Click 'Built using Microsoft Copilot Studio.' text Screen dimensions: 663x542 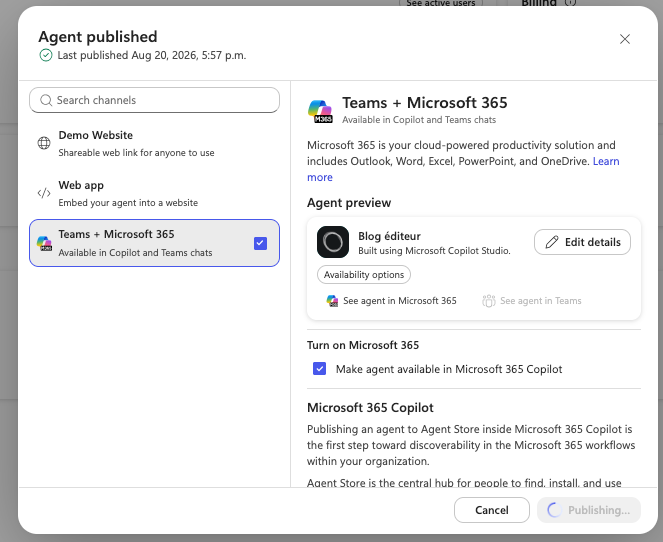[434, 251]
